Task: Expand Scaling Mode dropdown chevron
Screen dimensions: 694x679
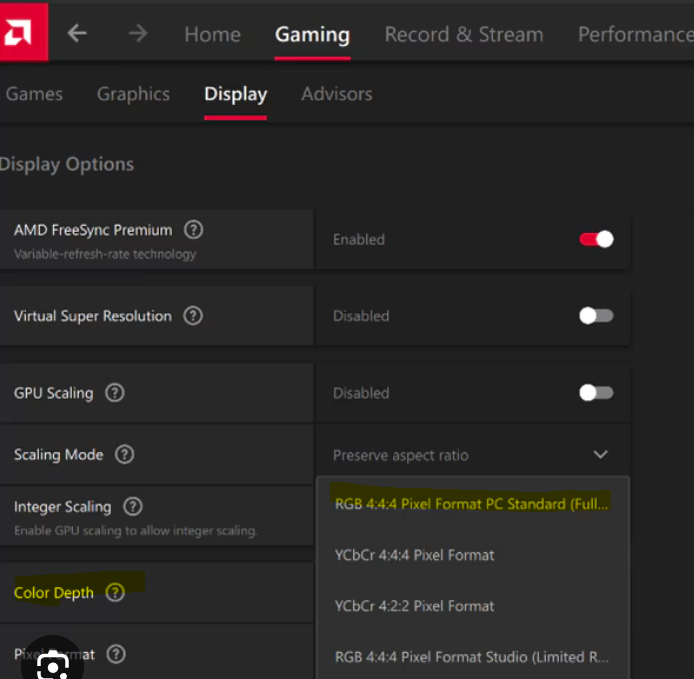Action: pyautogui.click(x=600, y=455)
